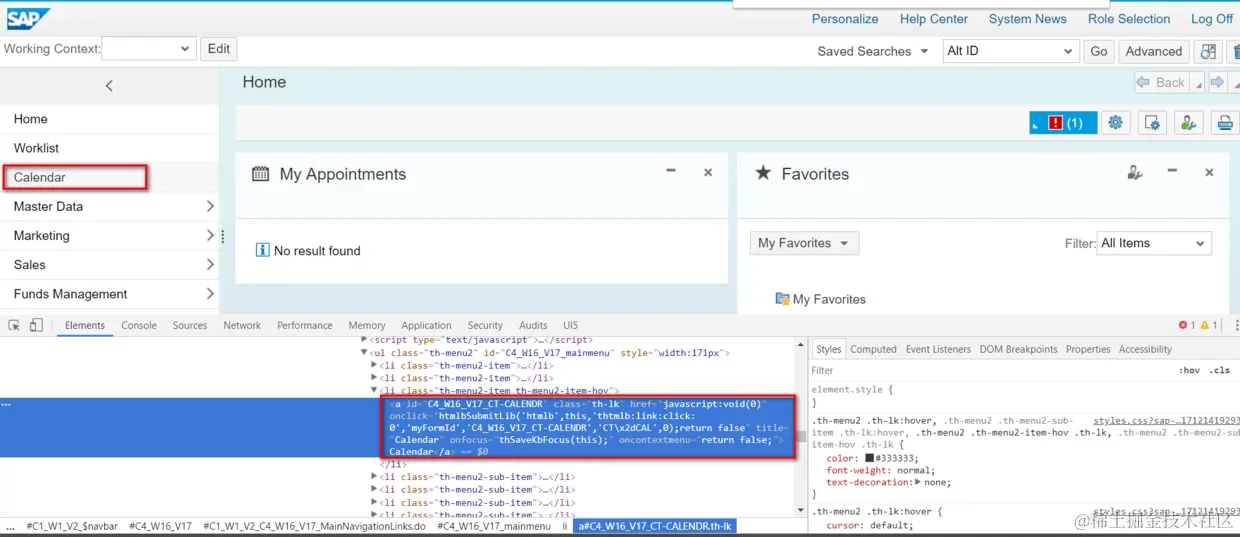The image size is (1240, 537).
Task: Expand the Funds Management submenu
Action: pyautogui.click(x=210, y=293)
